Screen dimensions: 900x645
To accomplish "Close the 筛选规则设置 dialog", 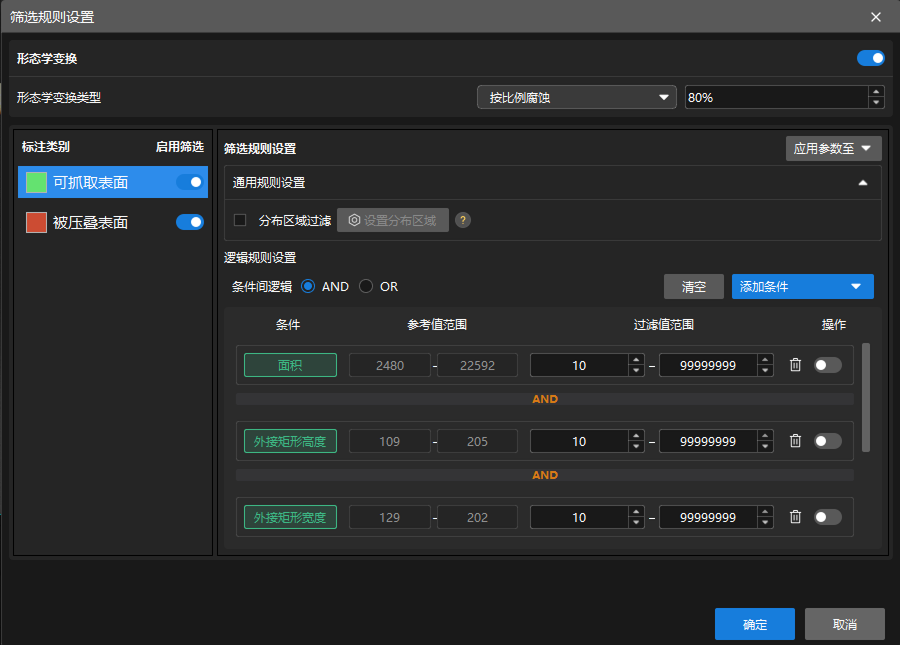I will click(x=875, y=17).
